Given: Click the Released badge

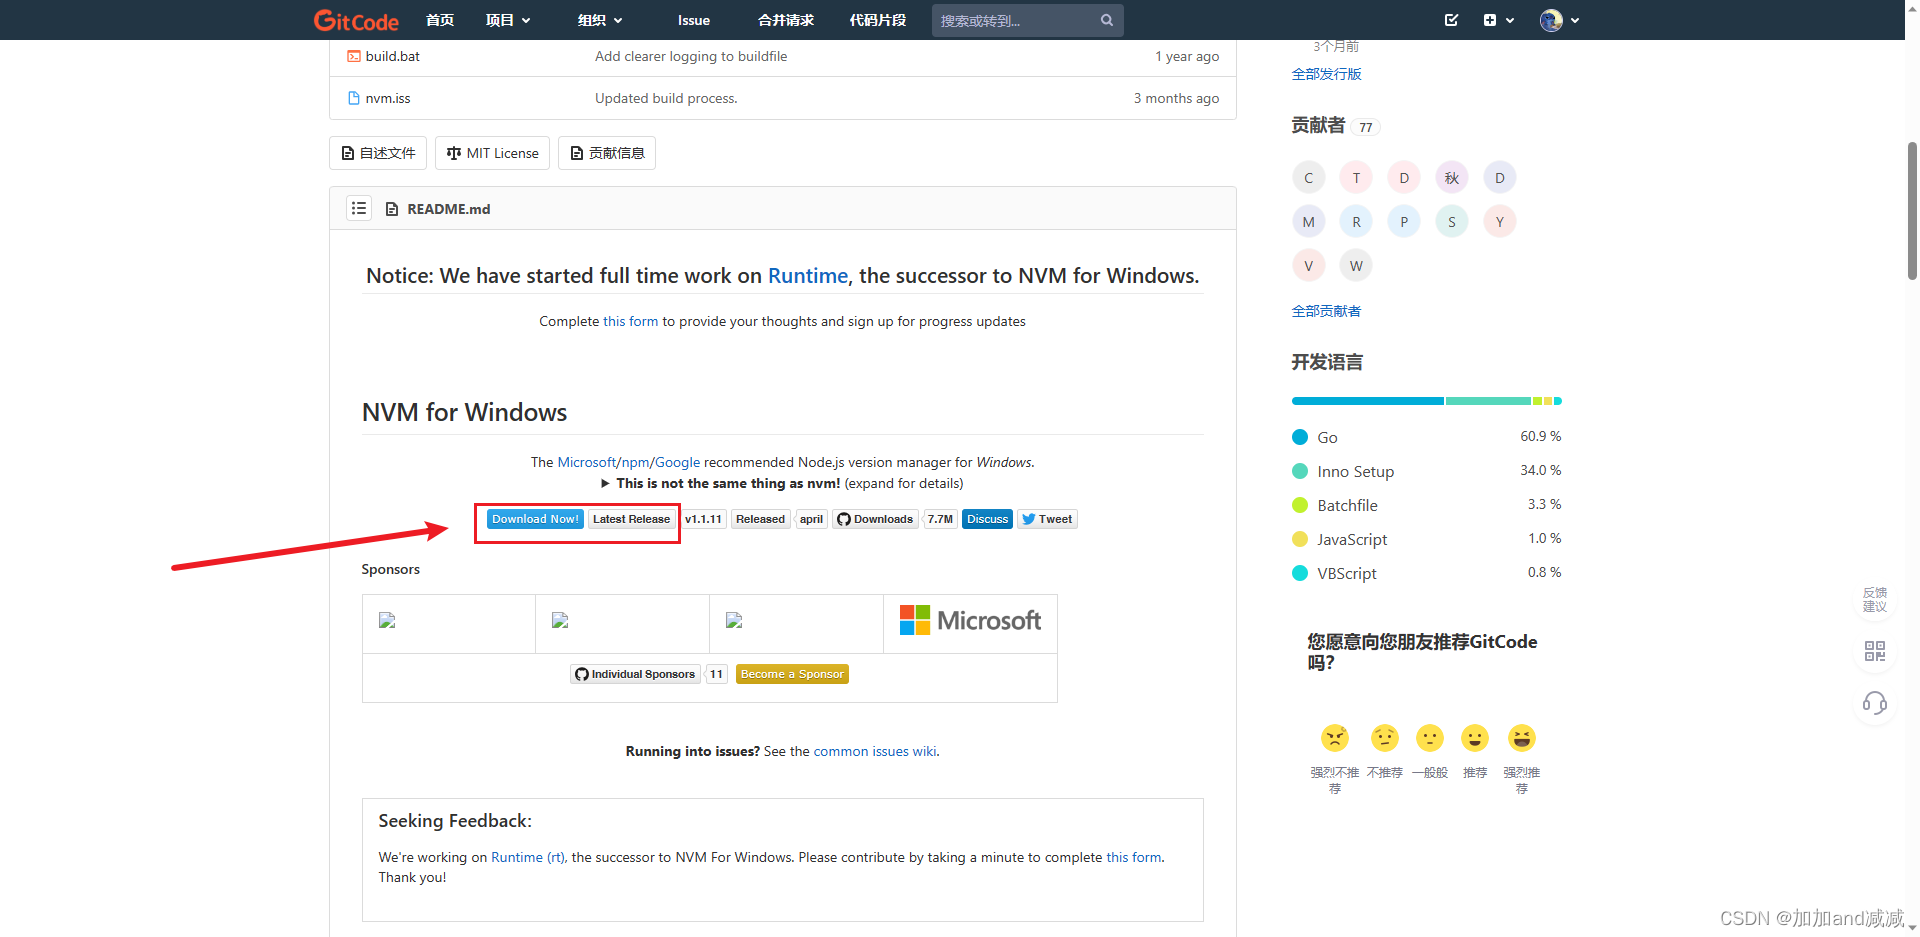Looking at the screenshot, I should pyautogui.click(x=760, y=519).
